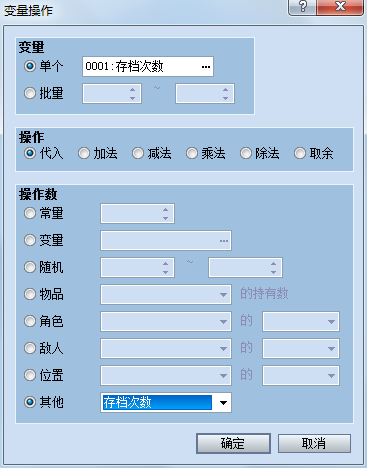Click the help question mark button

(x=302, y=7)
